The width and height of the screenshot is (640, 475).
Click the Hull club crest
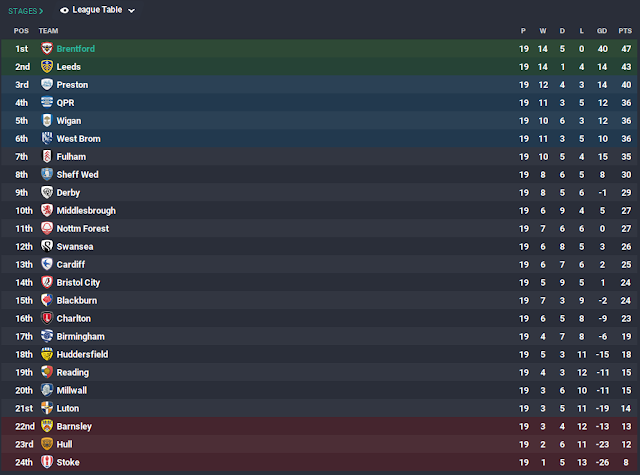coord(47,444)
